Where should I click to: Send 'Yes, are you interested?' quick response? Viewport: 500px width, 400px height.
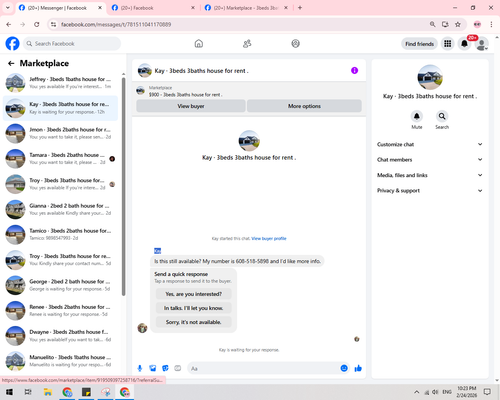click(x=193, y=294)
